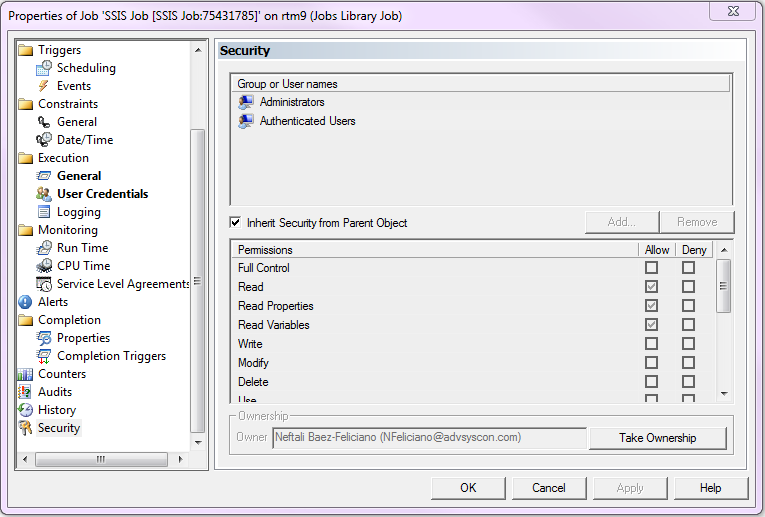Click the permissions list scroll-down arrow

pos(724,394)
